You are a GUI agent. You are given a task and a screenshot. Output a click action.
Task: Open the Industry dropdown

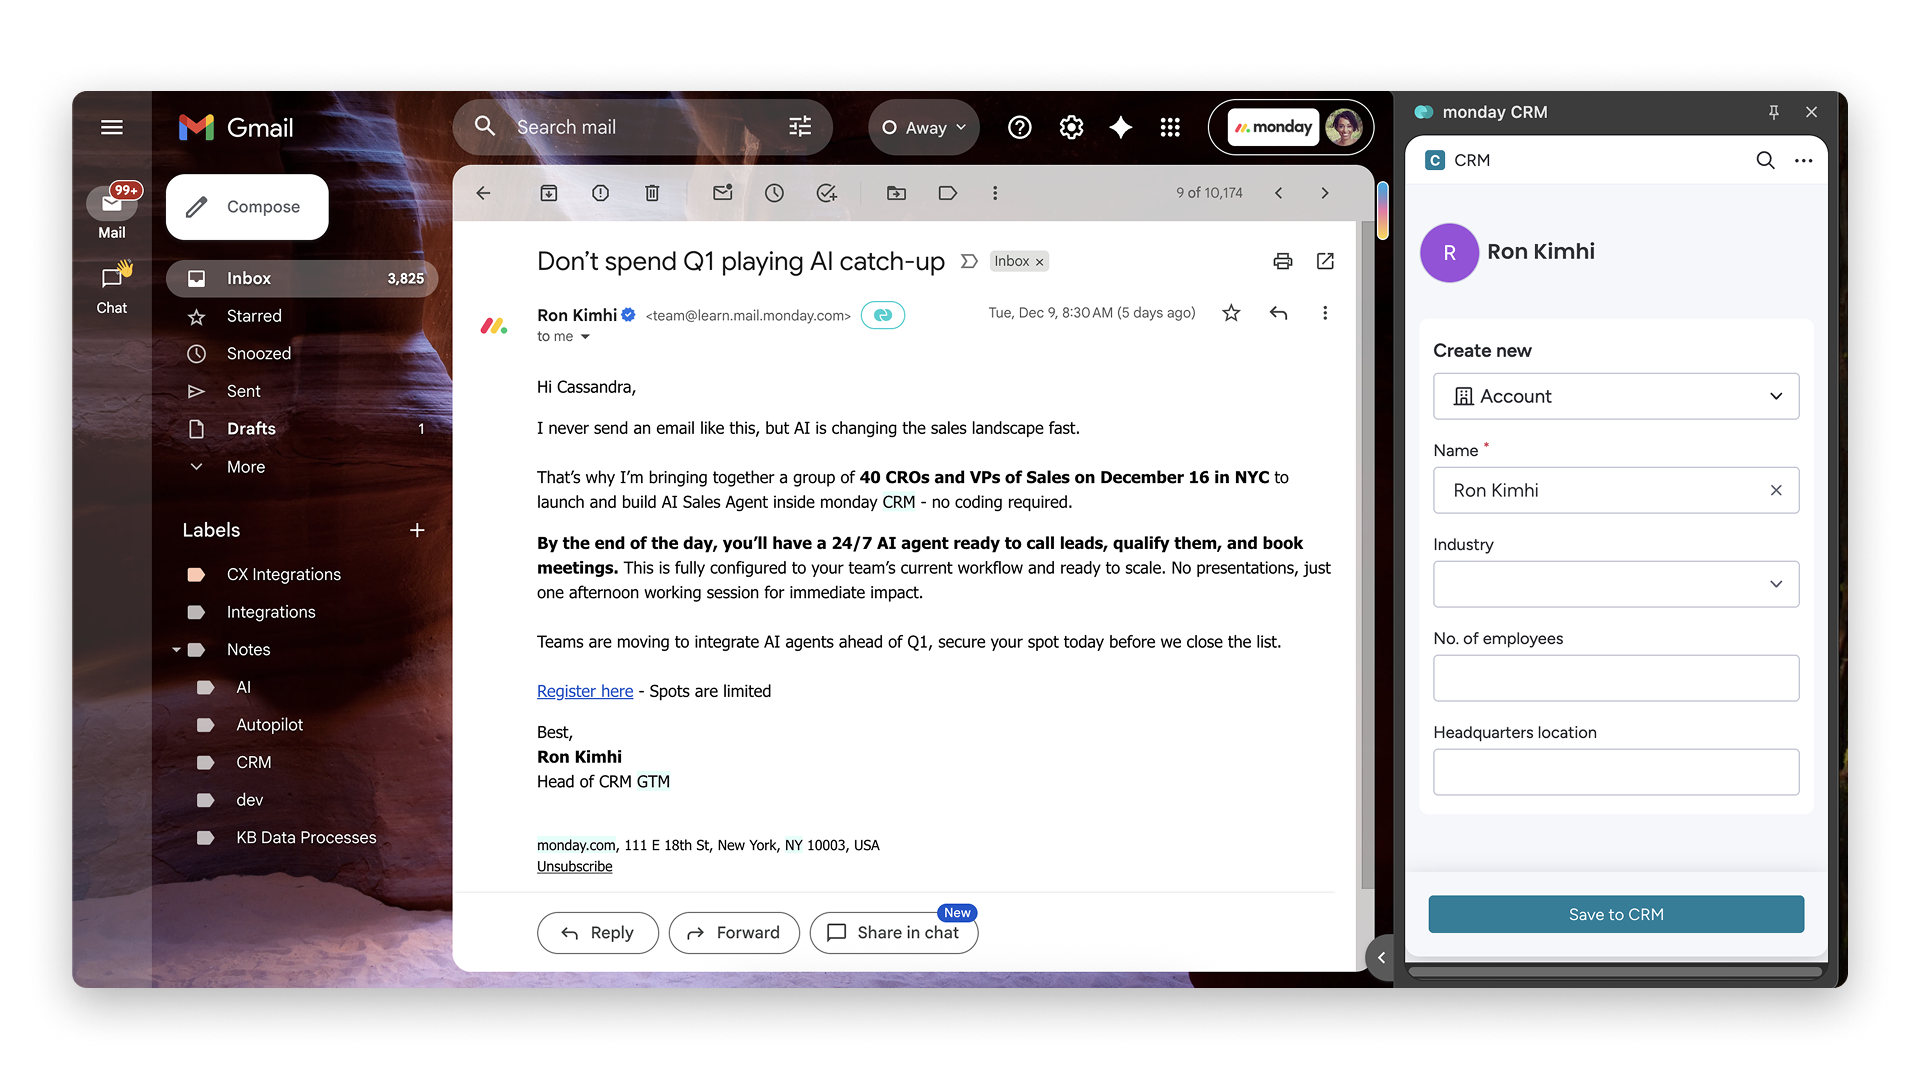[x=1615, y=584]
